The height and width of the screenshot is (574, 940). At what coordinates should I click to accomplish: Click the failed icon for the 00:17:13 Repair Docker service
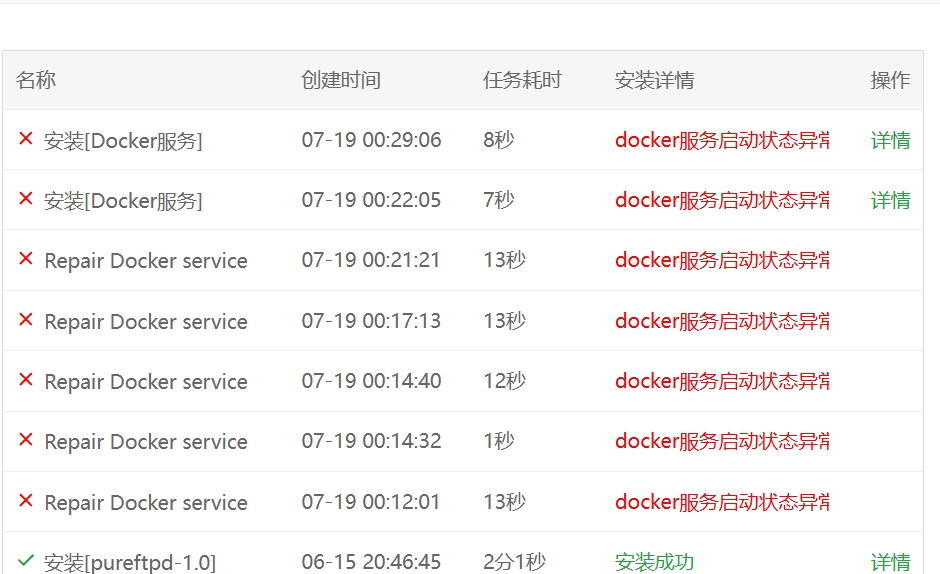click(x=26, y=320)
